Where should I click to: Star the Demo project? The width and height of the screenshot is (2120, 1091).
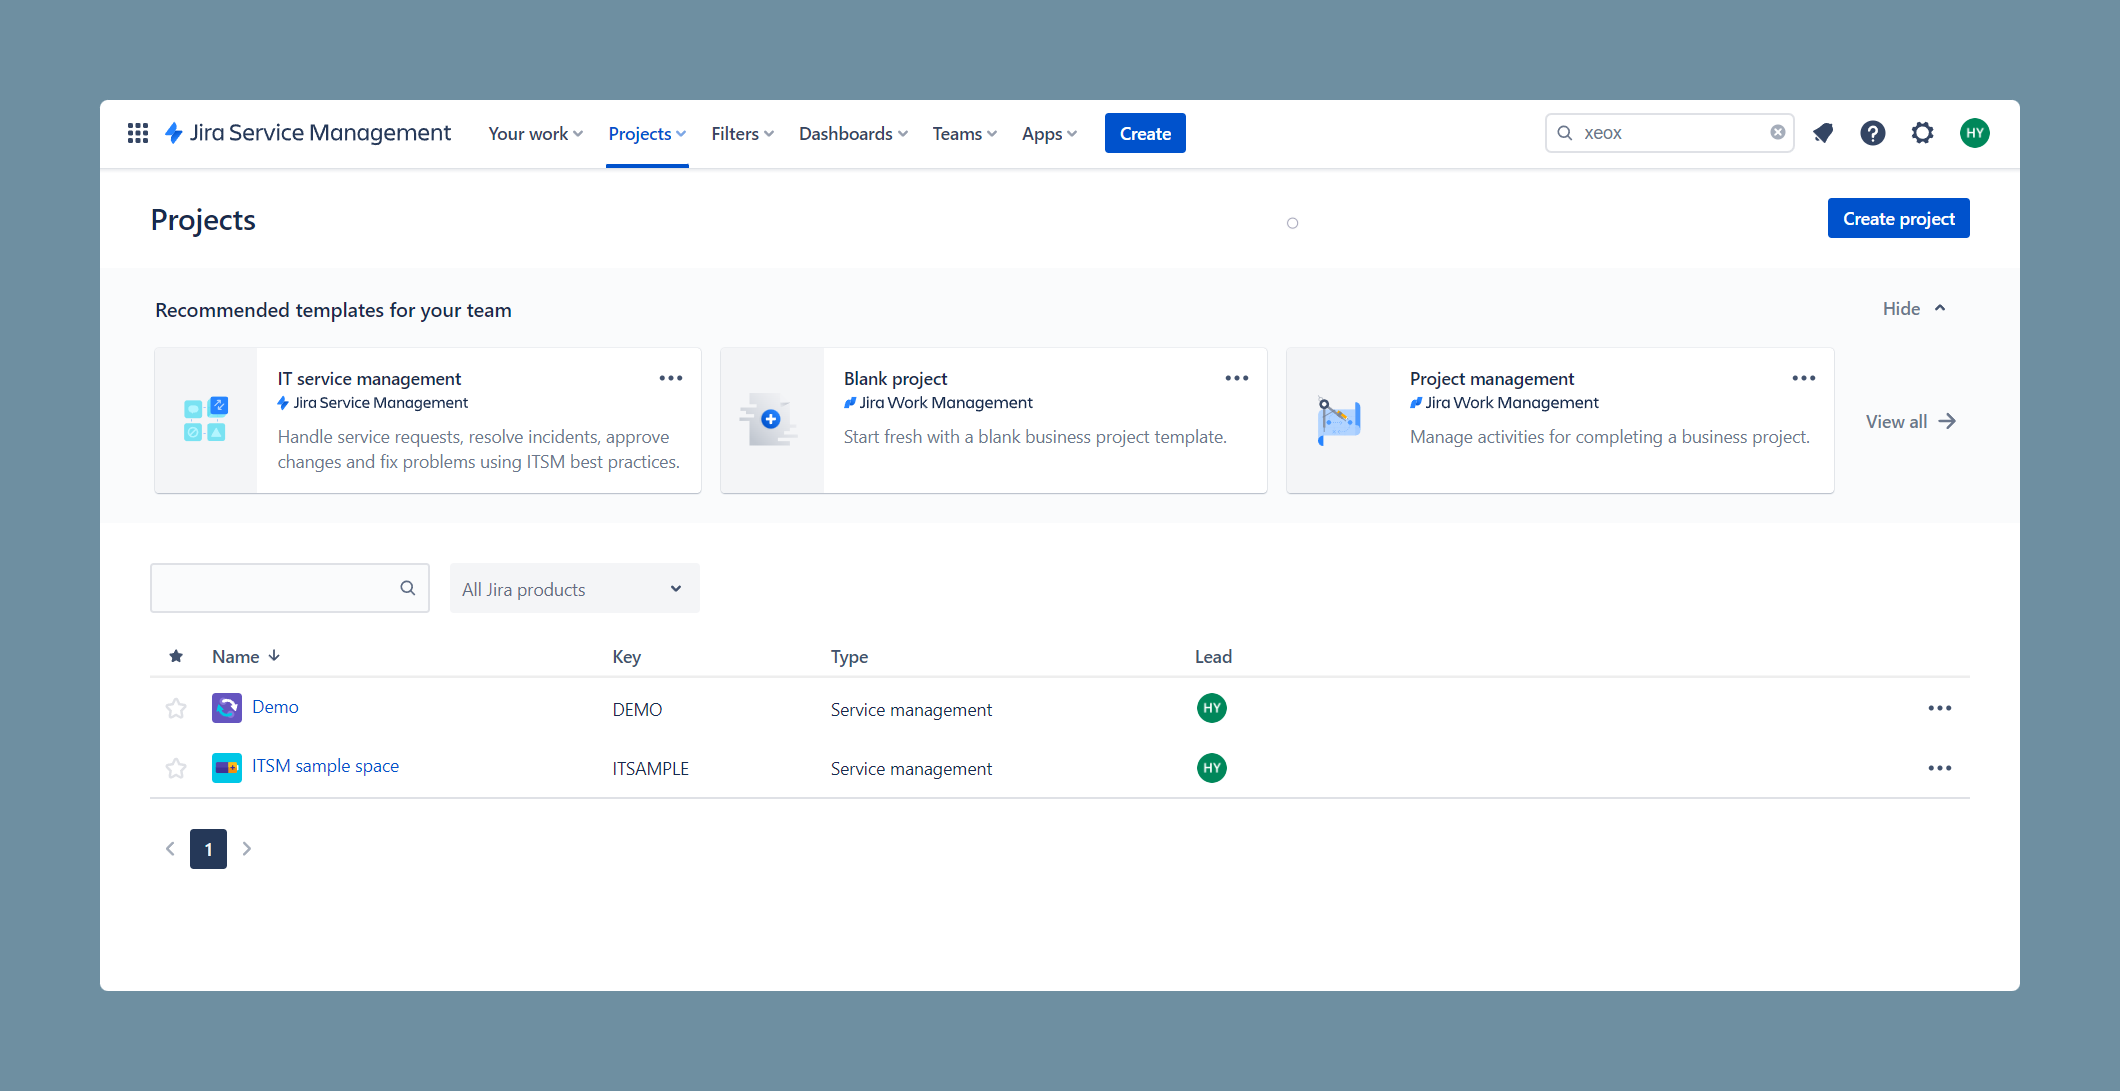(x=176, y=708)
